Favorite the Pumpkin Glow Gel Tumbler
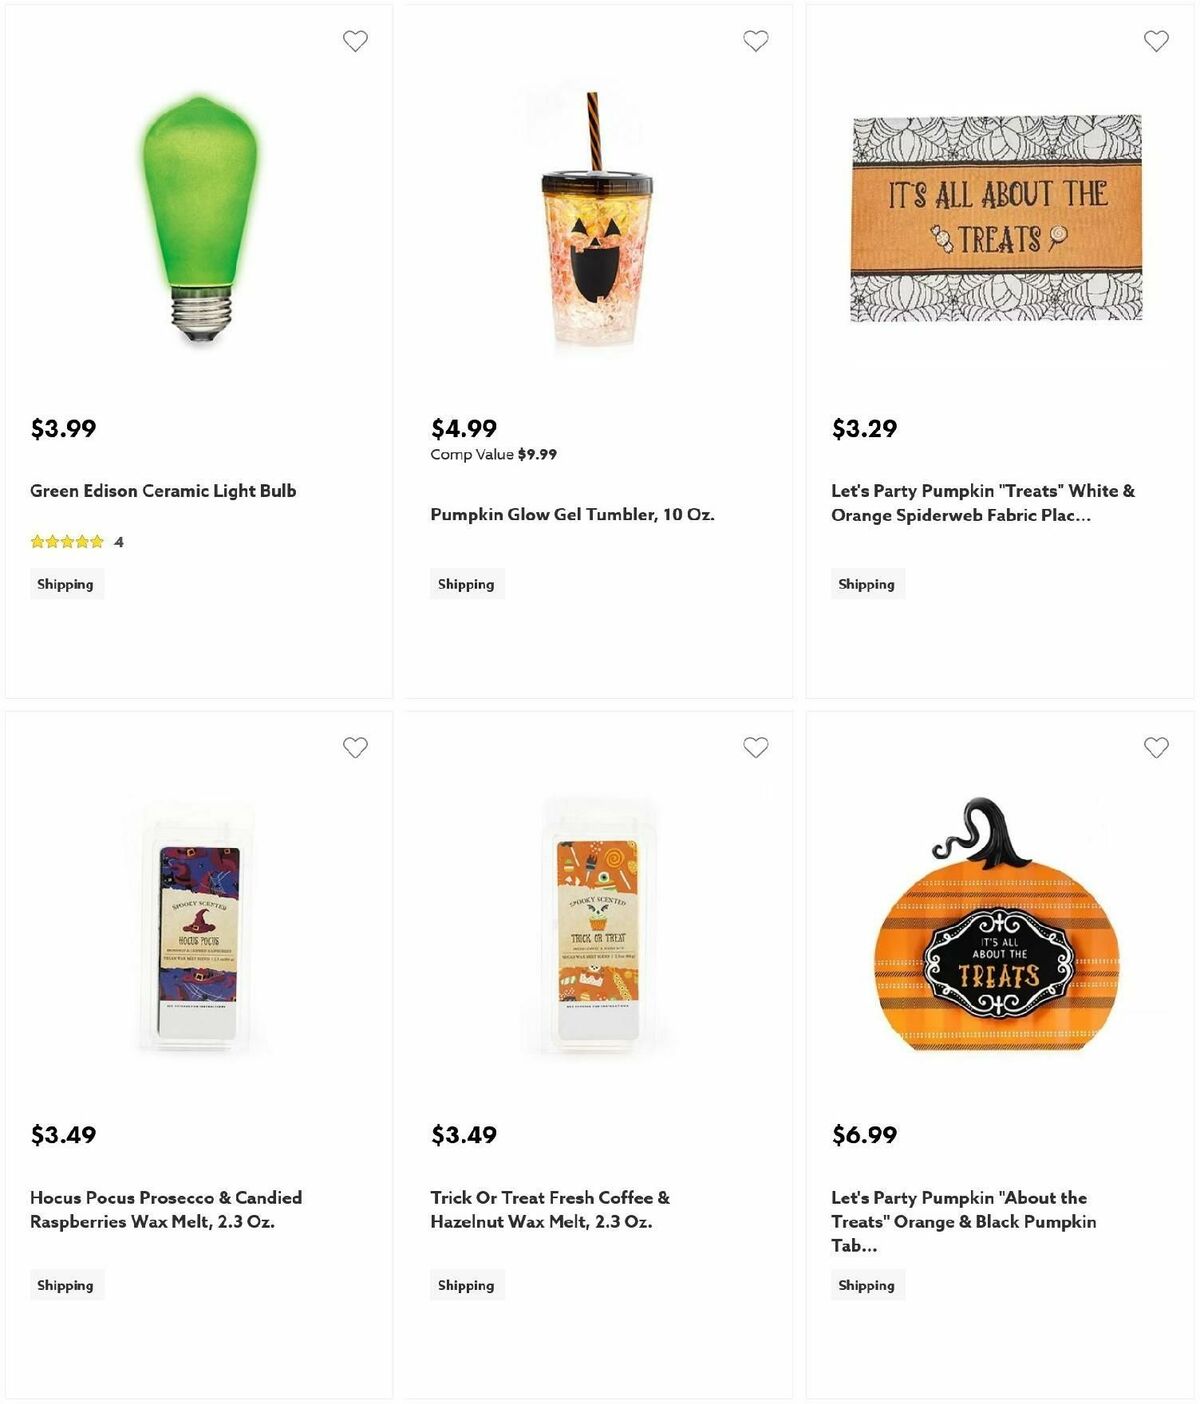 pos(756,41)
